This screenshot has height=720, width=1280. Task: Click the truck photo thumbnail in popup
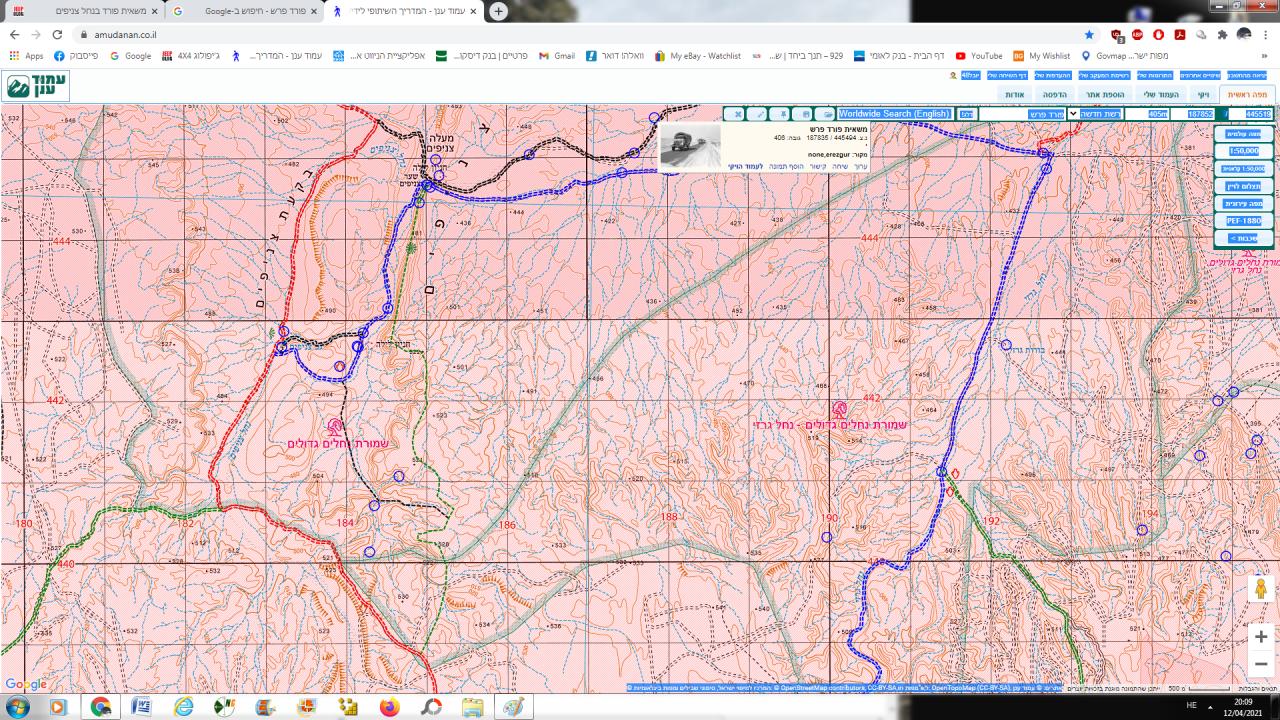pyautogui.click(x=690, y=145)
